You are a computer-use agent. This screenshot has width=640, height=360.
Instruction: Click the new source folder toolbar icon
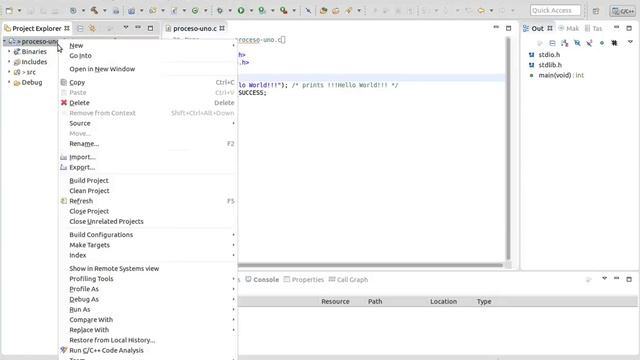coord(153,11)
